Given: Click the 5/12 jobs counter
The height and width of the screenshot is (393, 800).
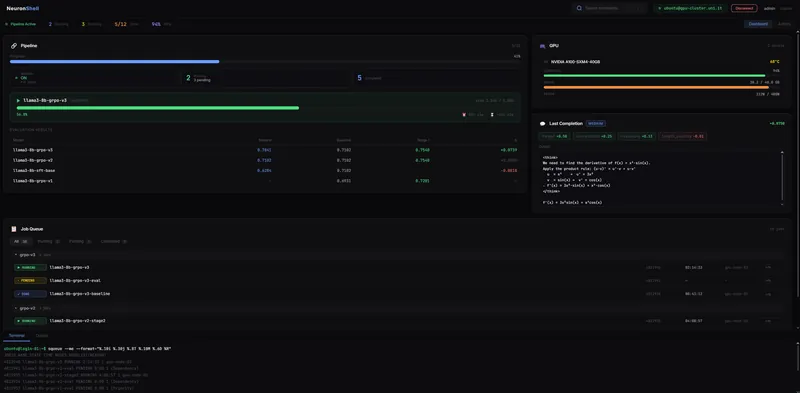Looking at the screenshot, I should coord(127,24).
